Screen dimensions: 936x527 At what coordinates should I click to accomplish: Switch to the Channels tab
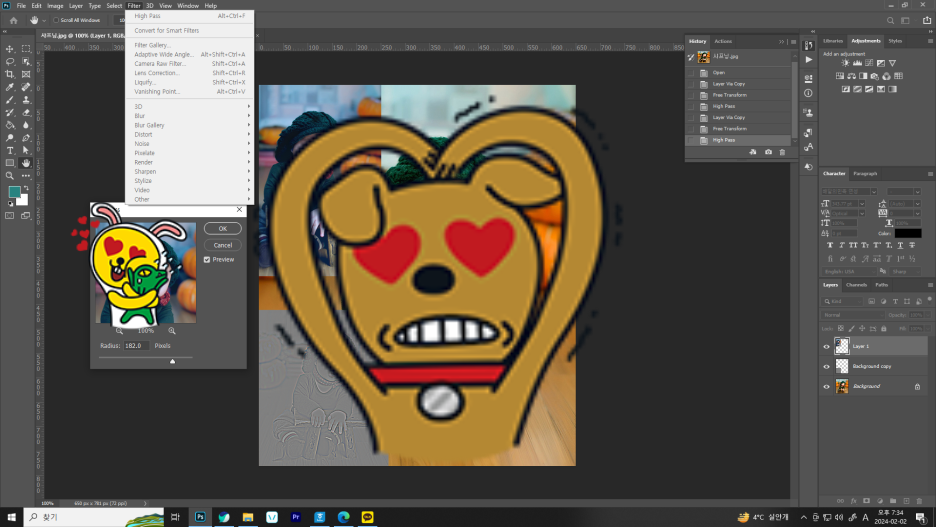tap(857, 285)
